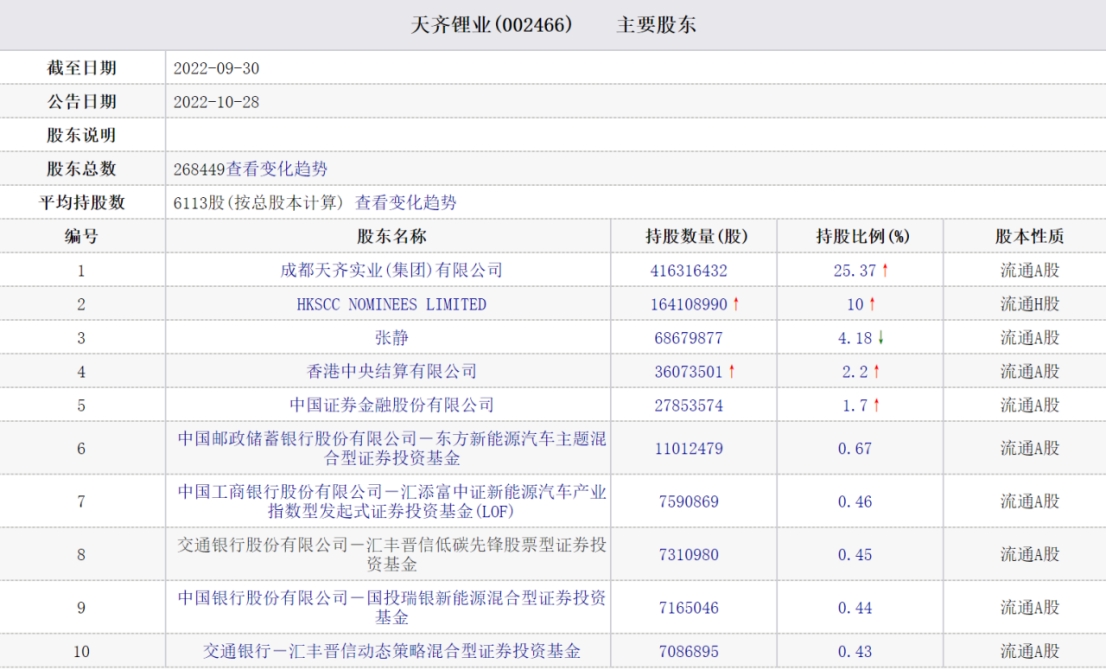Click the 持股数量(股) column header
The height and width of the screenshot is (670, 1107).
tap(696, 237)
